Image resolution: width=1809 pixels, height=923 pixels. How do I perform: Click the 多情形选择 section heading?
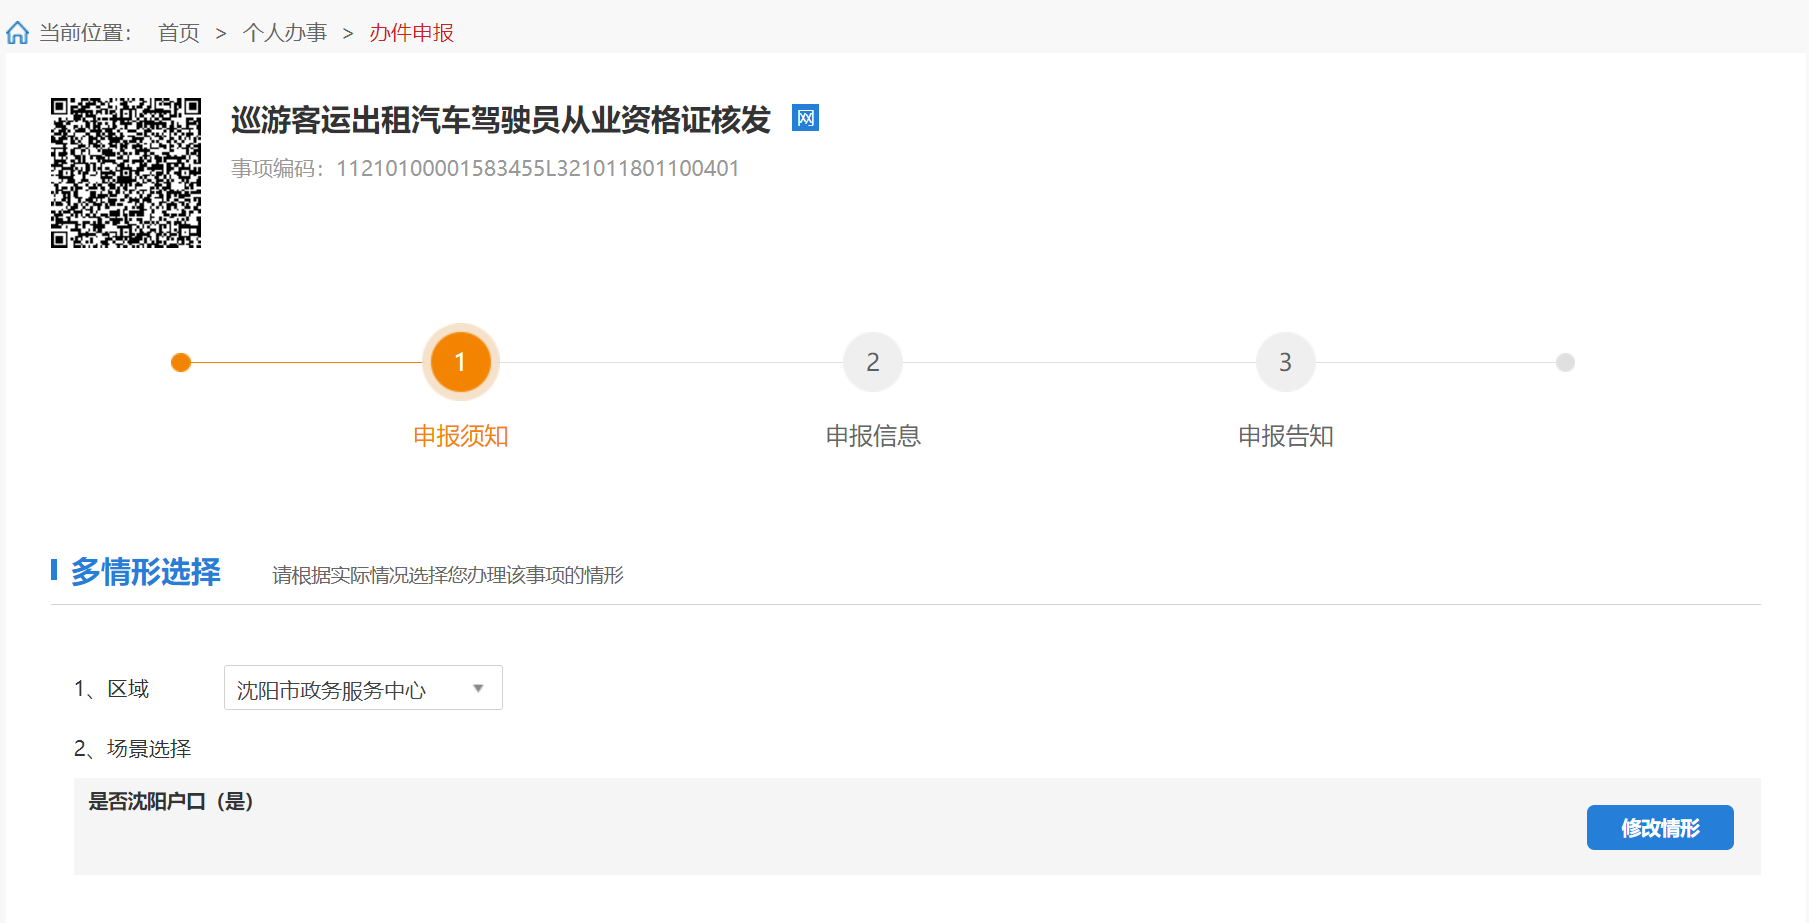[x=146, y=572]
